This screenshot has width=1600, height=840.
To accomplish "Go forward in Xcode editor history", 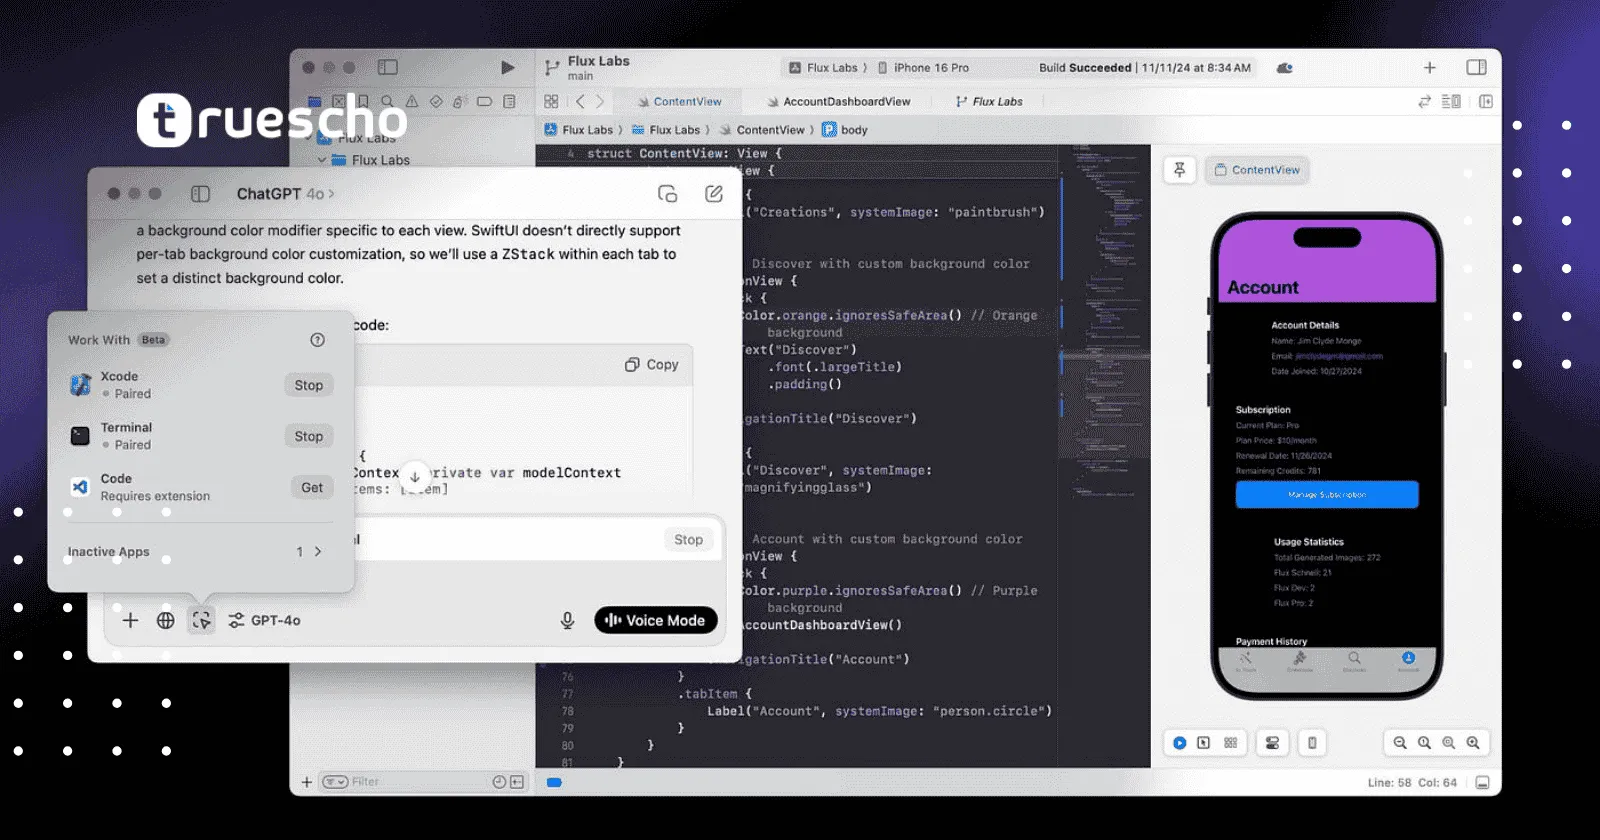I will click(600, 101).
